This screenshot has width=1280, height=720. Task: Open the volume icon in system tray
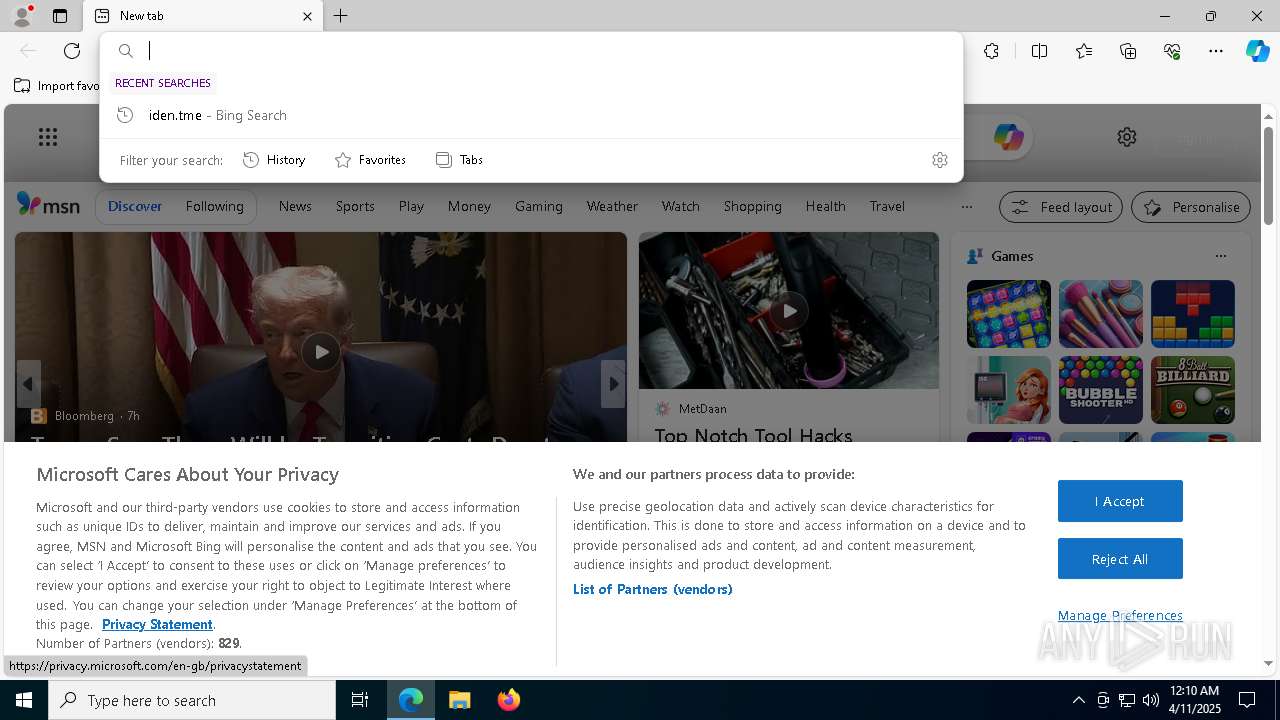pos(1151,700)
